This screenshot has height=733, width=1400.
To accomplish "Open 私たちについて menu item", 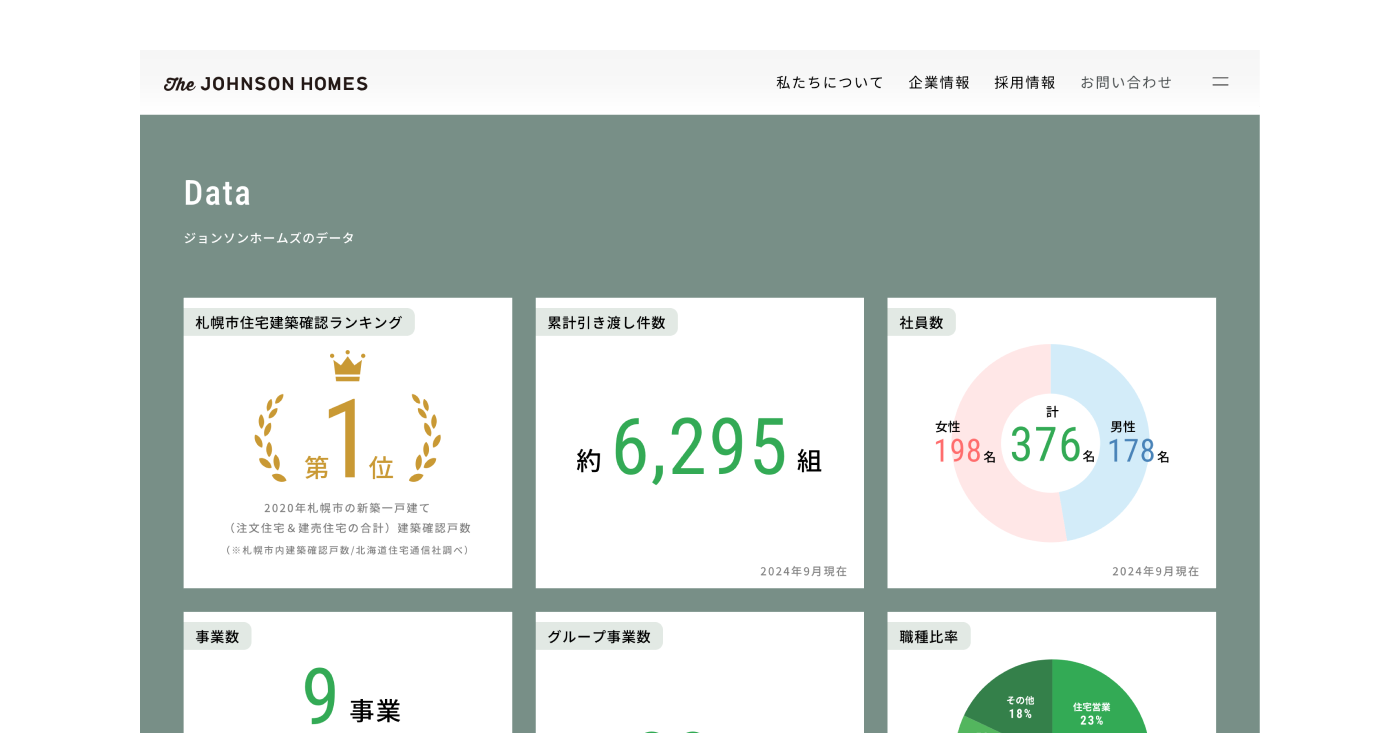I will click(x=830, y=83).
